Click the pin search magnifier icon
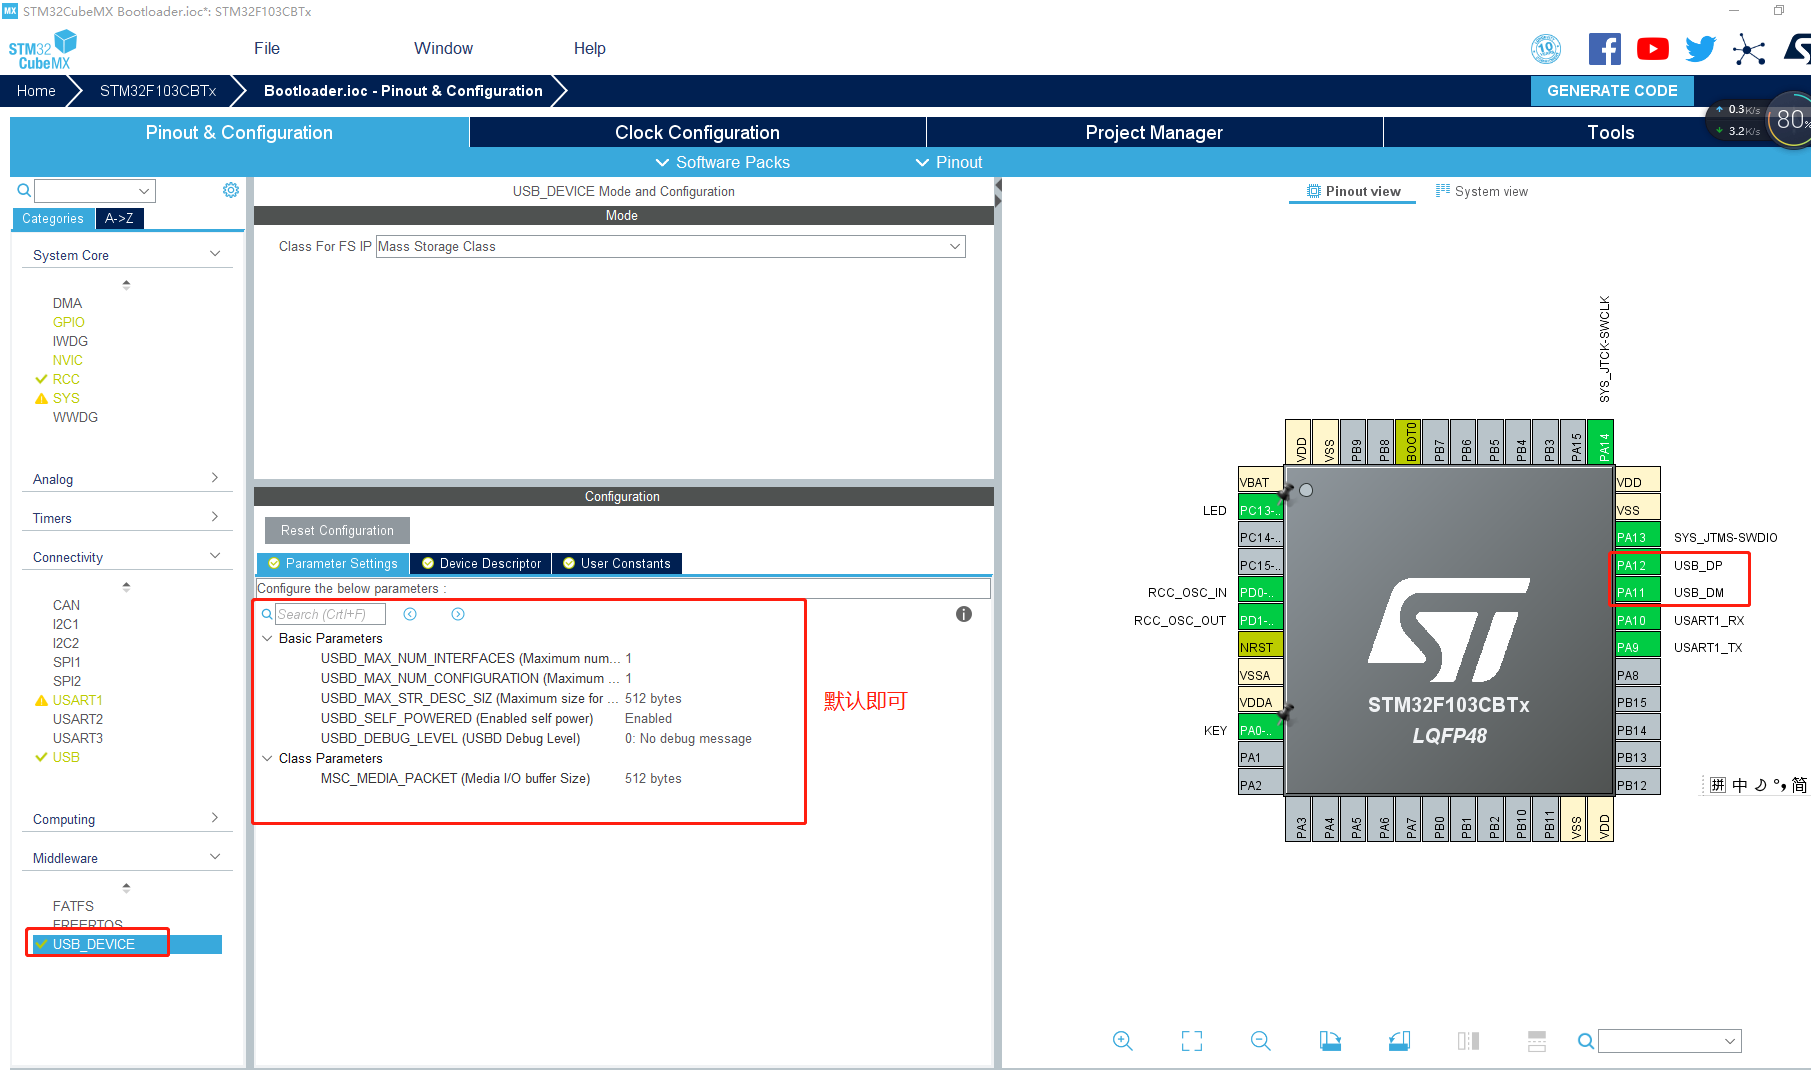 [1586, 1041]
